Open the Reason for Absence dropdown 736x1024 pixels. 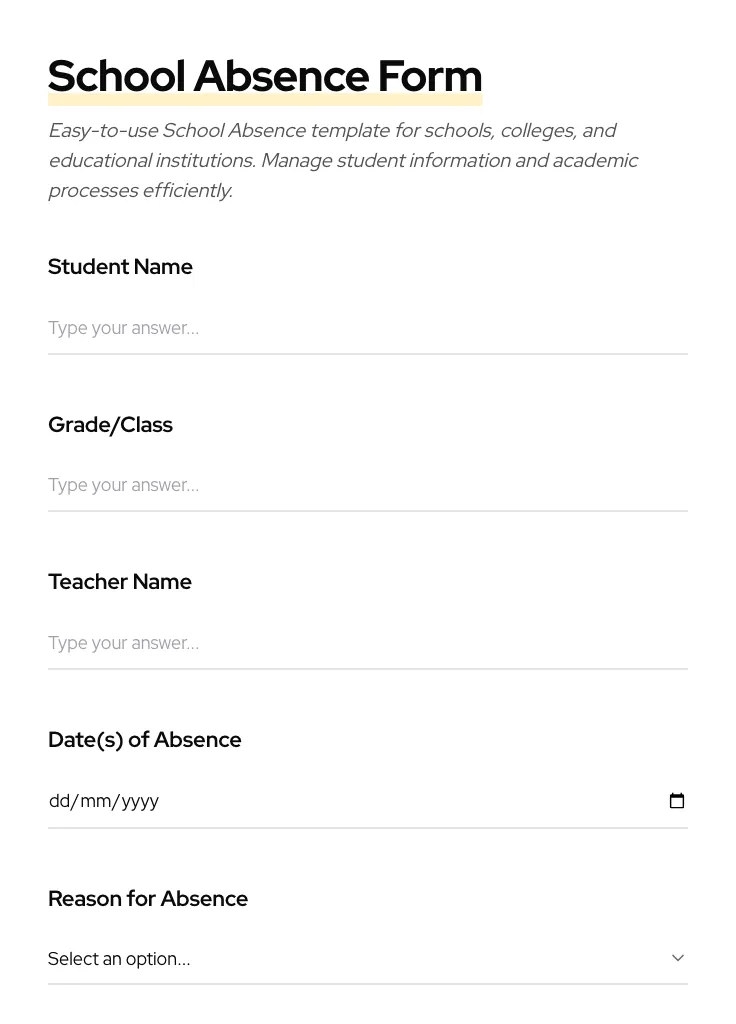[300, 958]
